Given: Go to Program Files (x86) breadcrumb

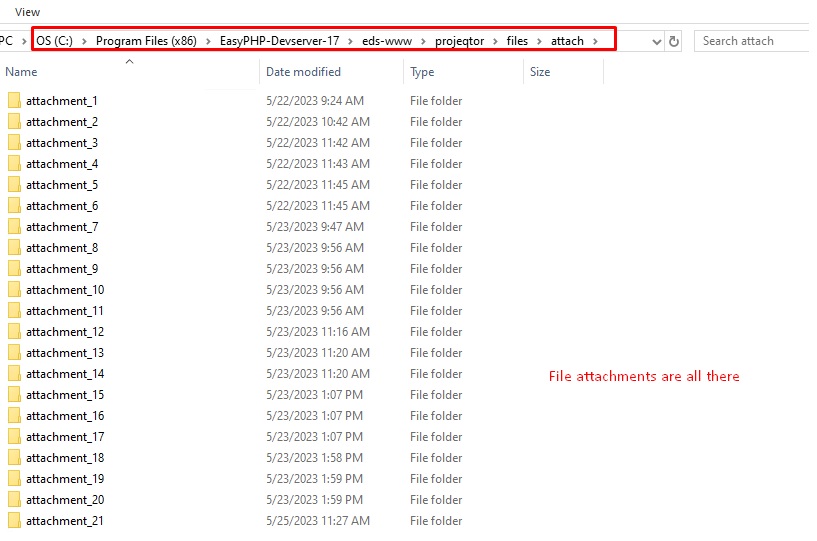Looking at the screenshot, I should 146,41.
